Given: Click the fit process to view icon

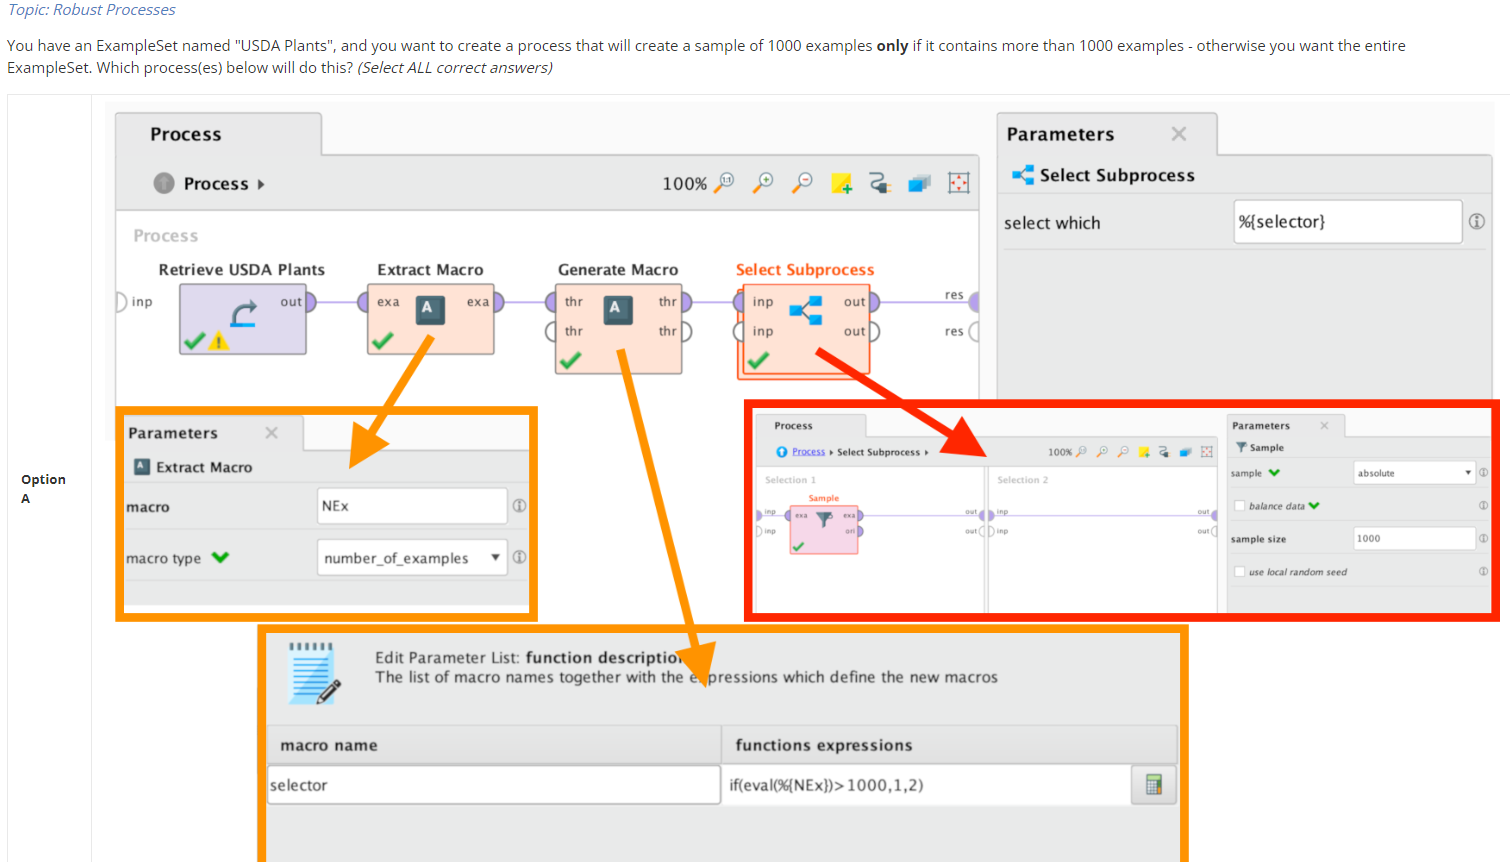Looking at the screenshot, I should tap(958, 184).
